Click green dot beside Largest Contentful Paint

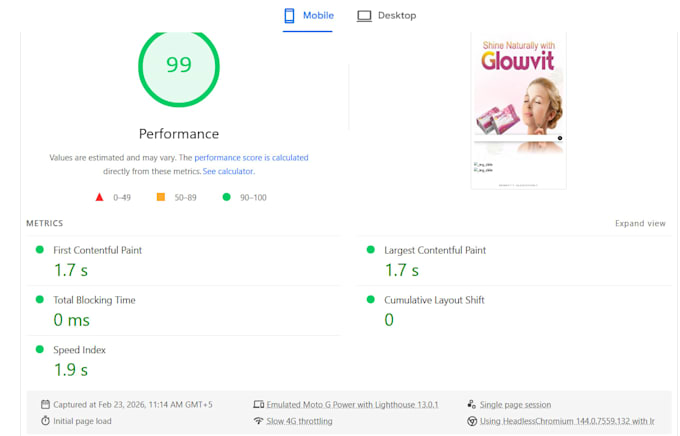click(370, 249)
